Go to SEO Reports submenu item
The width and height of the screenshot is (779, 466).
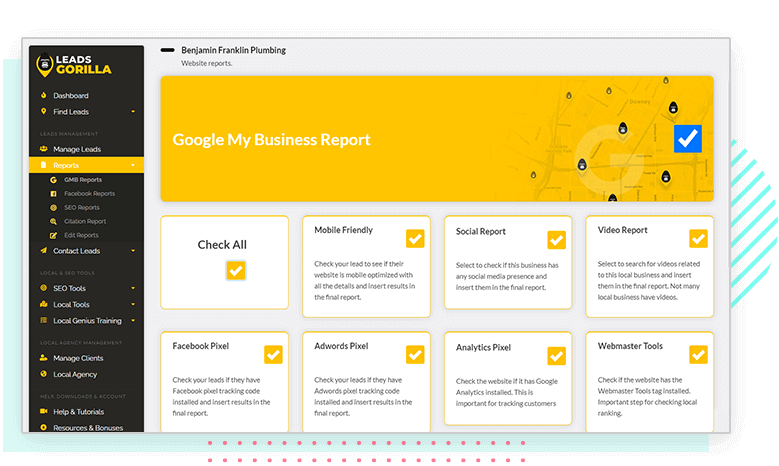click(x=81, y=208)
